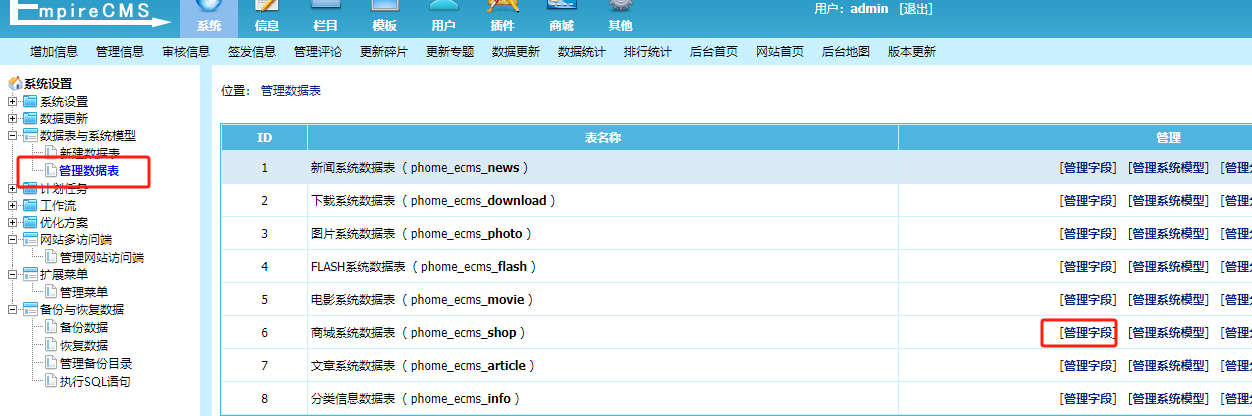Collapse the 数据表与系统模型 tree node
The width and height of the screenshot is (1252, 416).
coord(12,135)
